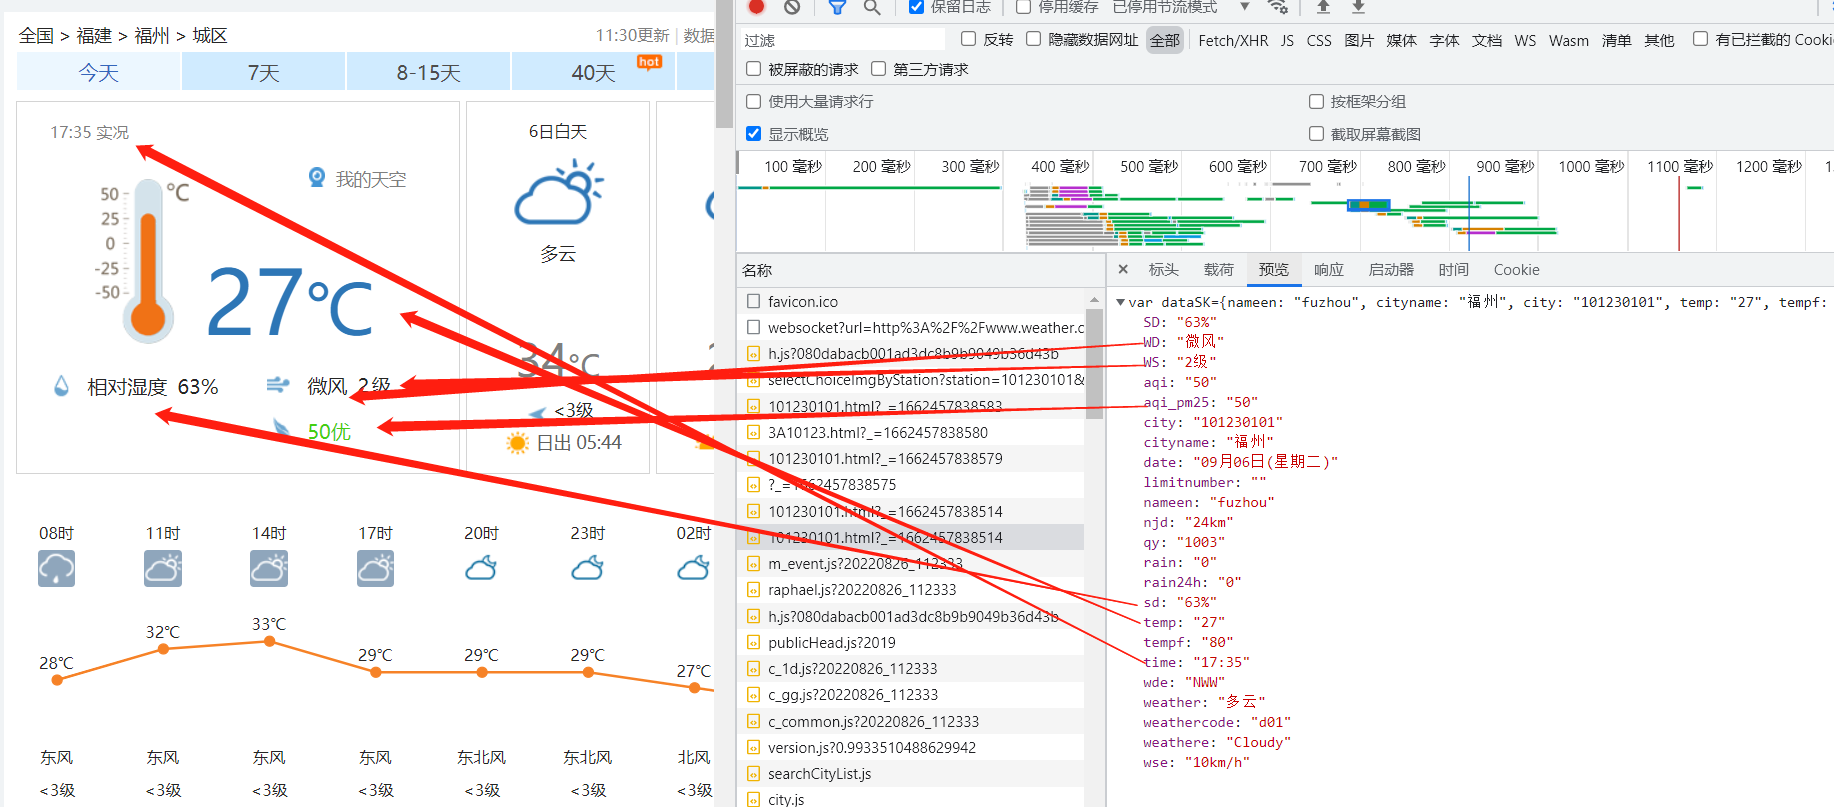
Task: Filter requests by CSS type
Action: pyautogui.click(x=1319, y=40)
